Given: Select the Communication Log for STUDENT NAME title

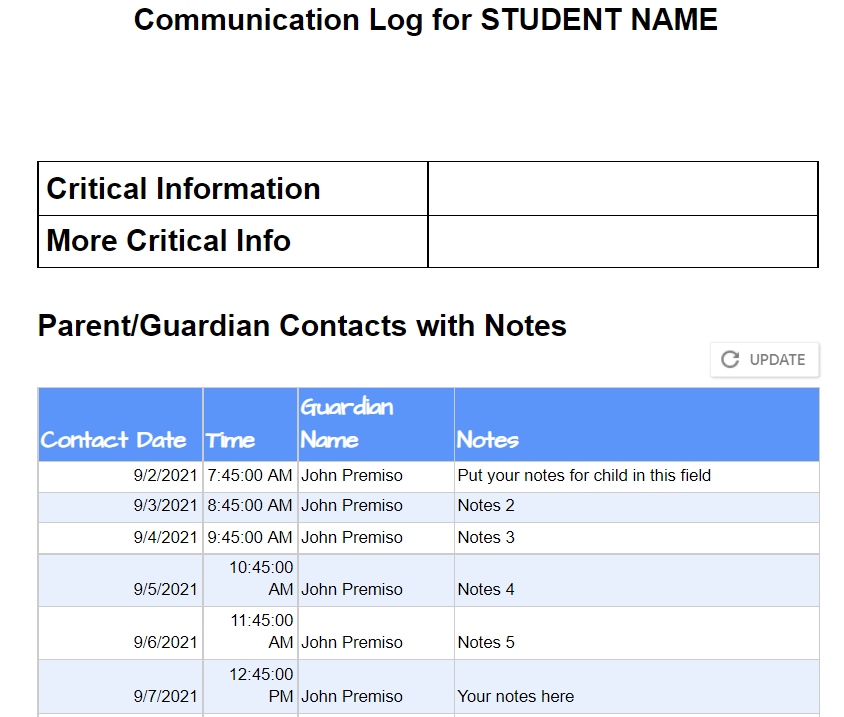Looking at the screenshot, I should pos(425,20).
